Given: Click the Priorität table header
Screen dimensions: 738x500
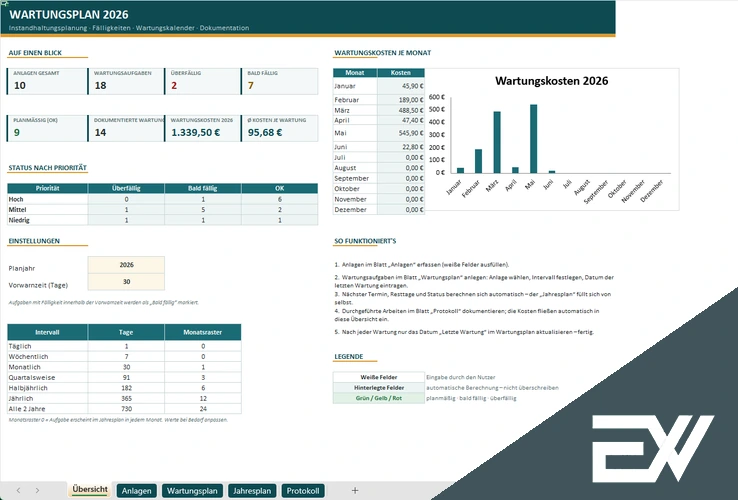Looking at the screenshot, I should pyautogui.click(x=48, y=188).
